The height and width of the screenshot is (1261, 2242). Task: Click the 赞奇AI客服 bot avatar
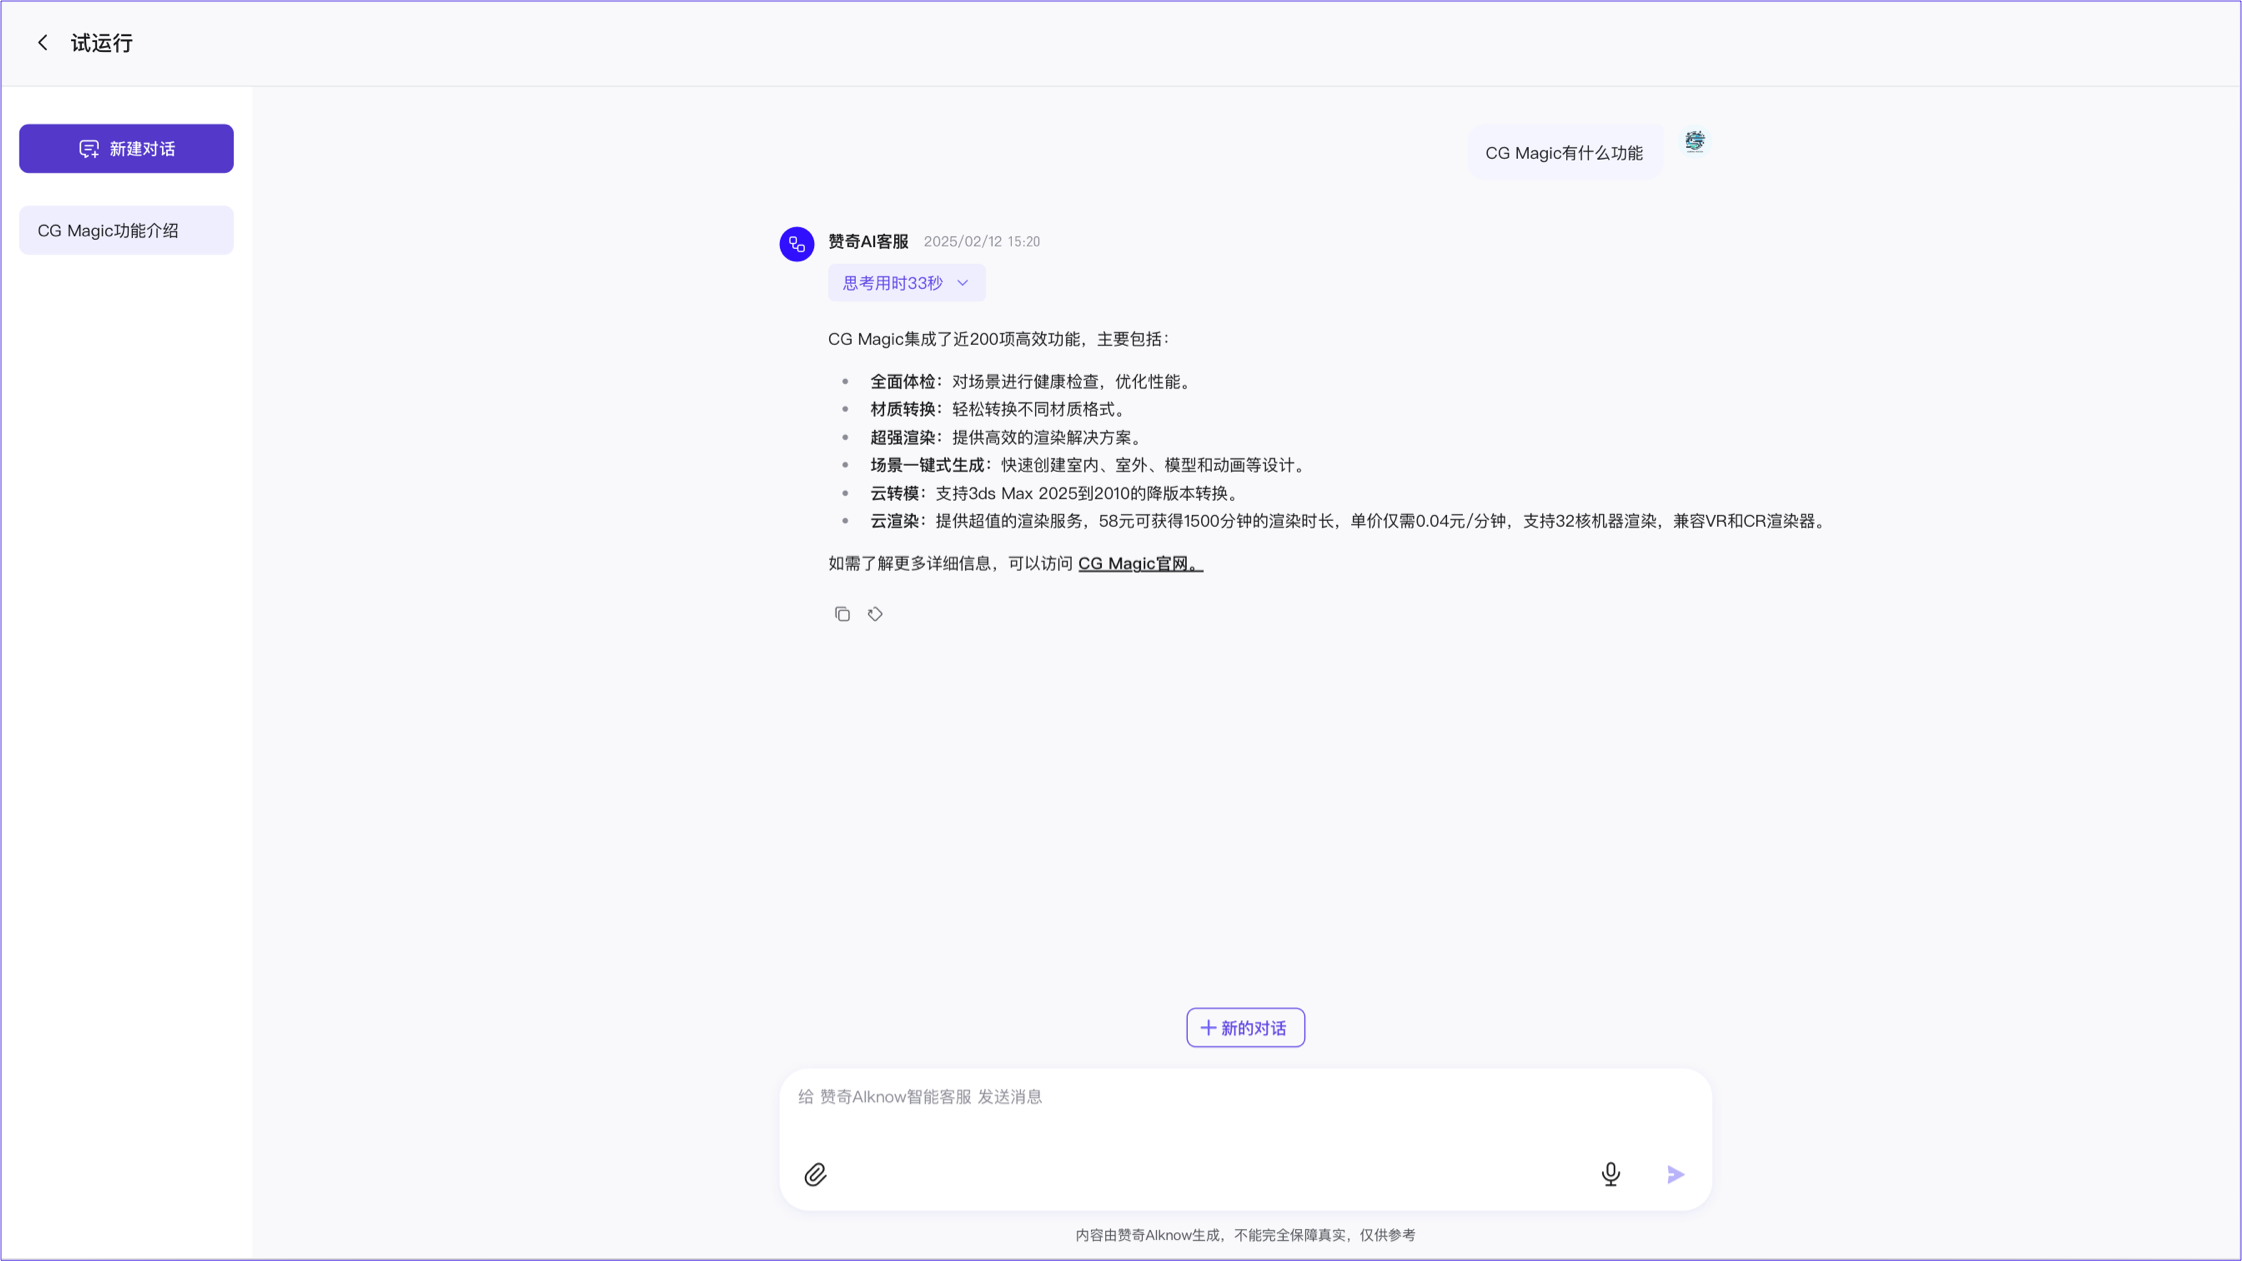(796, 244)
